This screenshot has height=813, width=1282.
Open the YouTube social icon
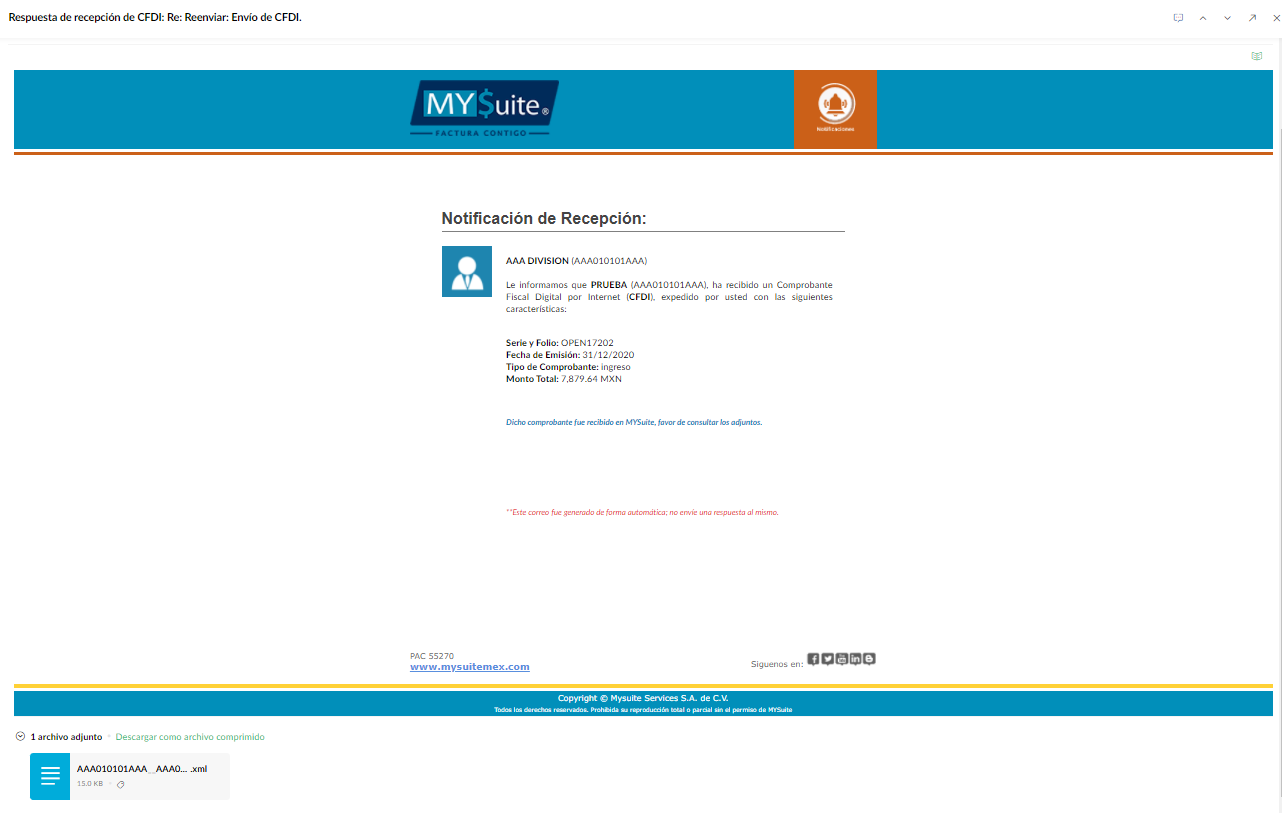coord(841,659)
